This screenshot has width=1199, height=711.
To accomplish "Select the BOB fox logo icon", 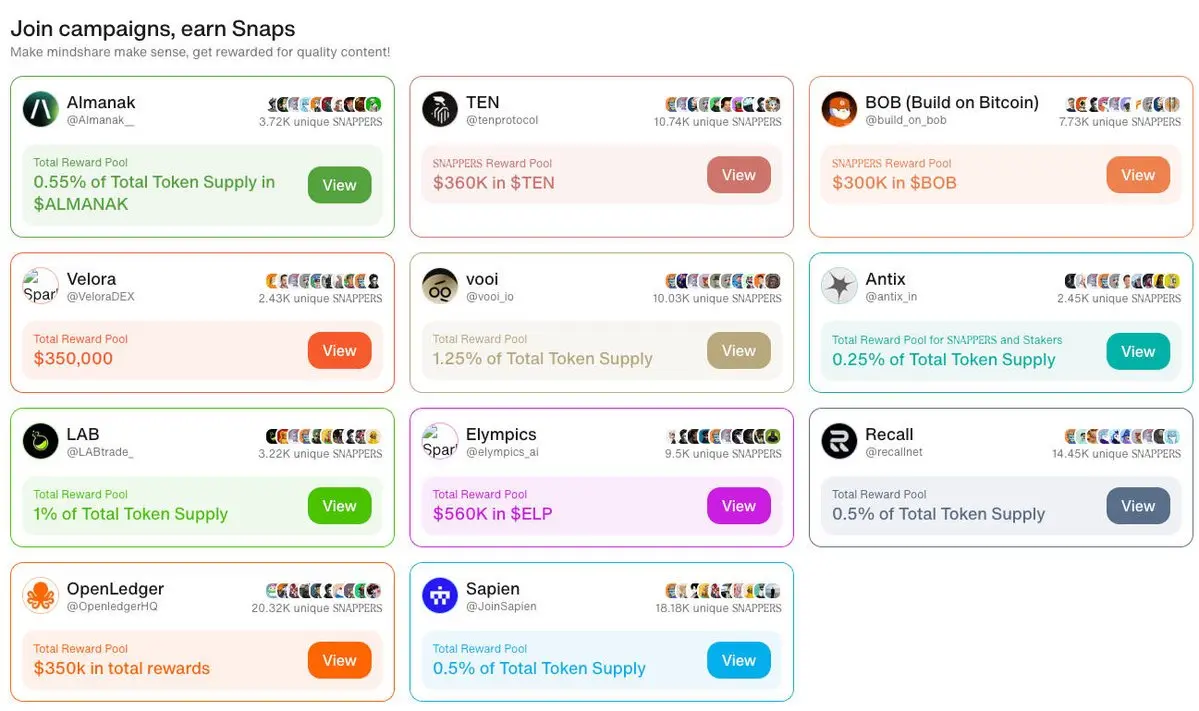I will coord(839,109).
